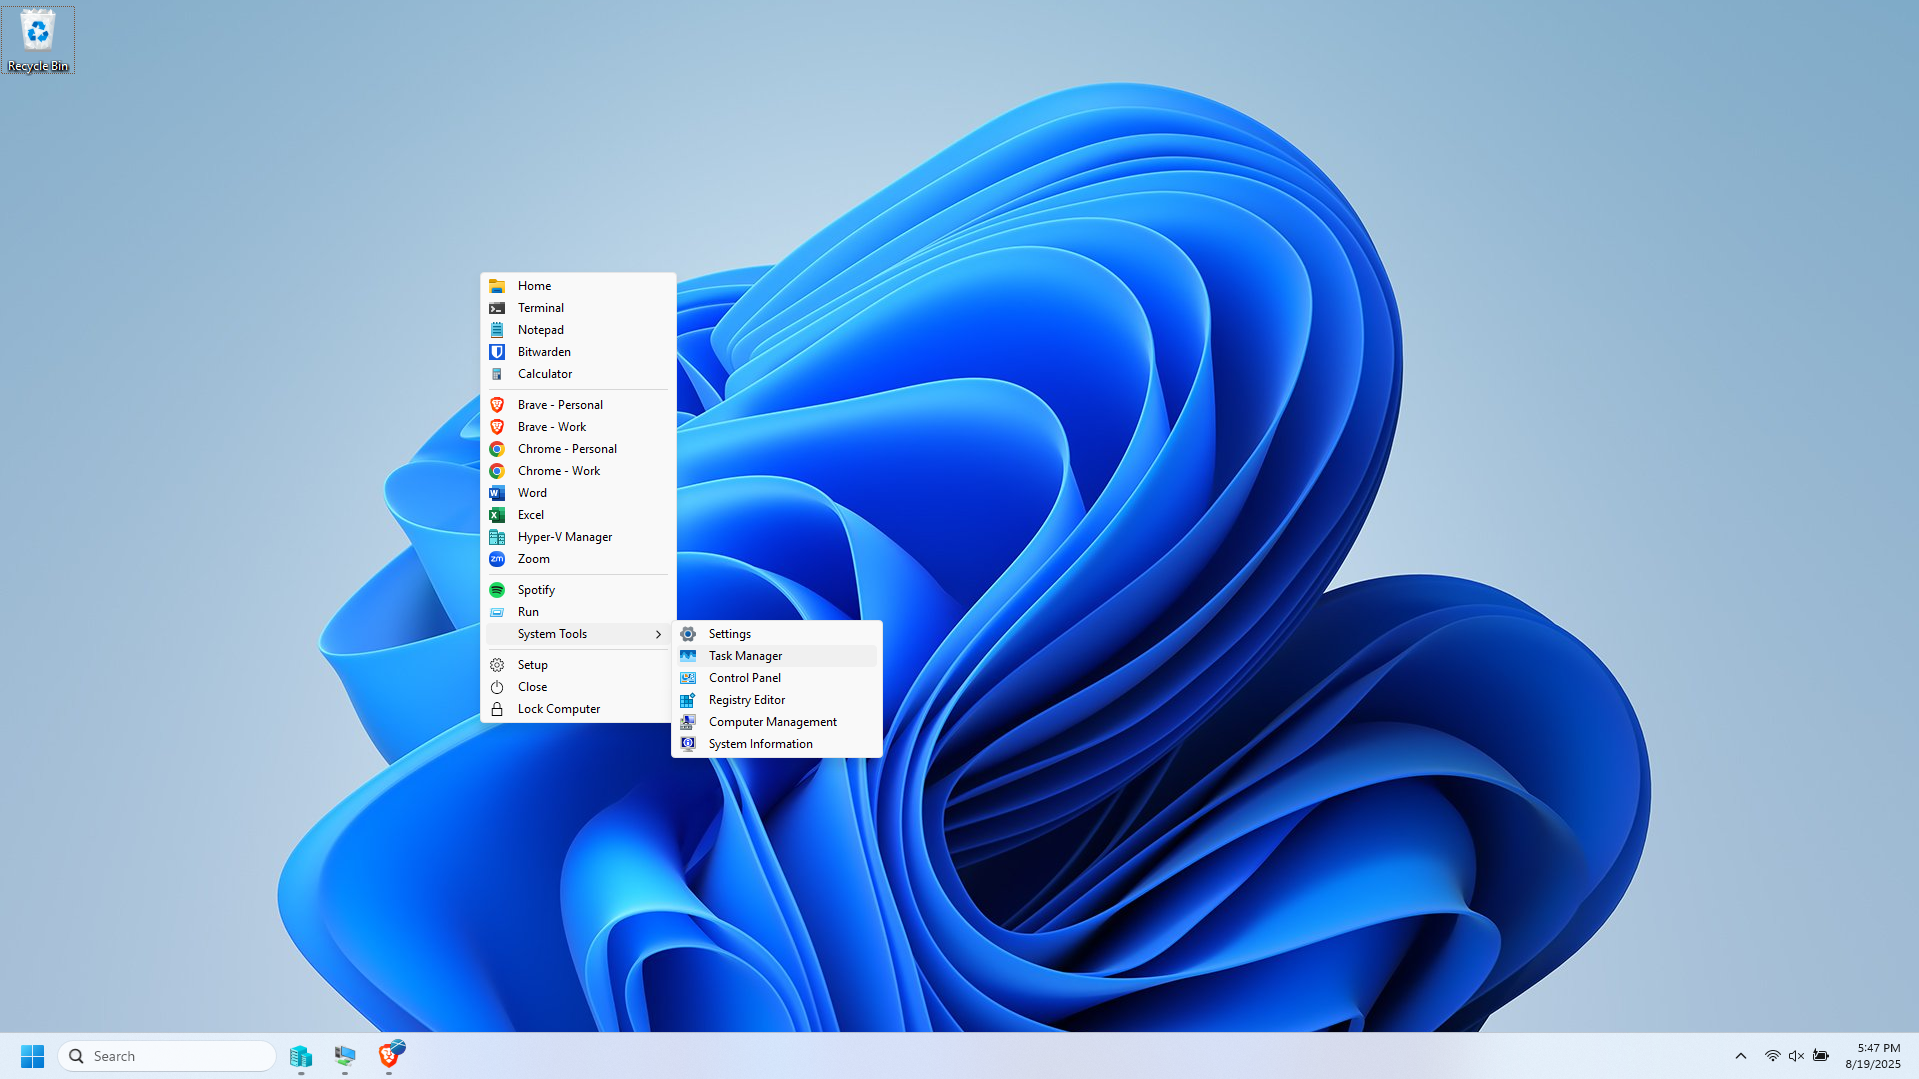The height and width of the screenshot is (1079, 1919).
Task: Toggle the muted volume tray icon
Action: (1796, 1056)
